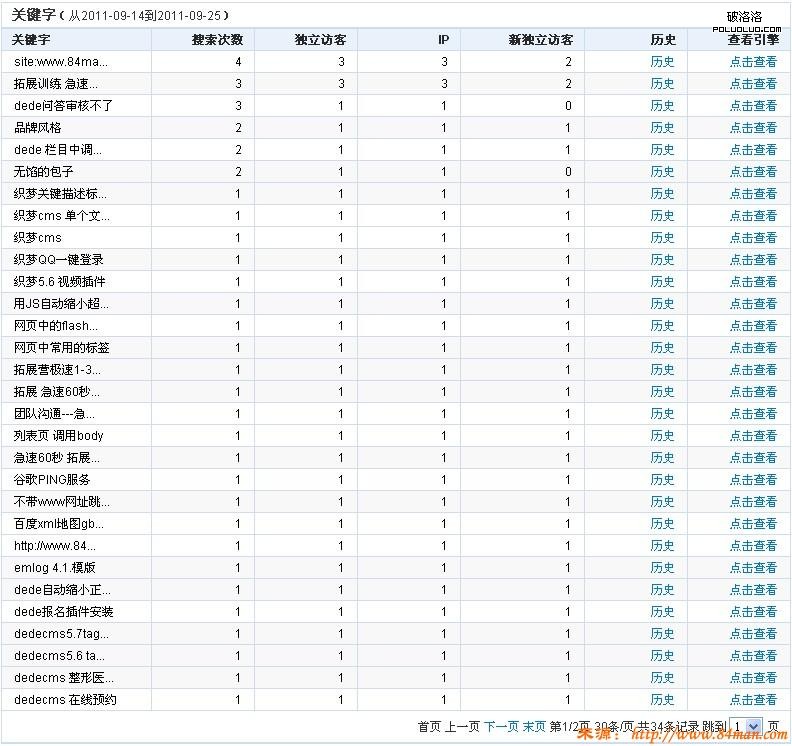The image size is (792, 746).
Task: Click 上一页 previous page link
Action: point(462,726)
